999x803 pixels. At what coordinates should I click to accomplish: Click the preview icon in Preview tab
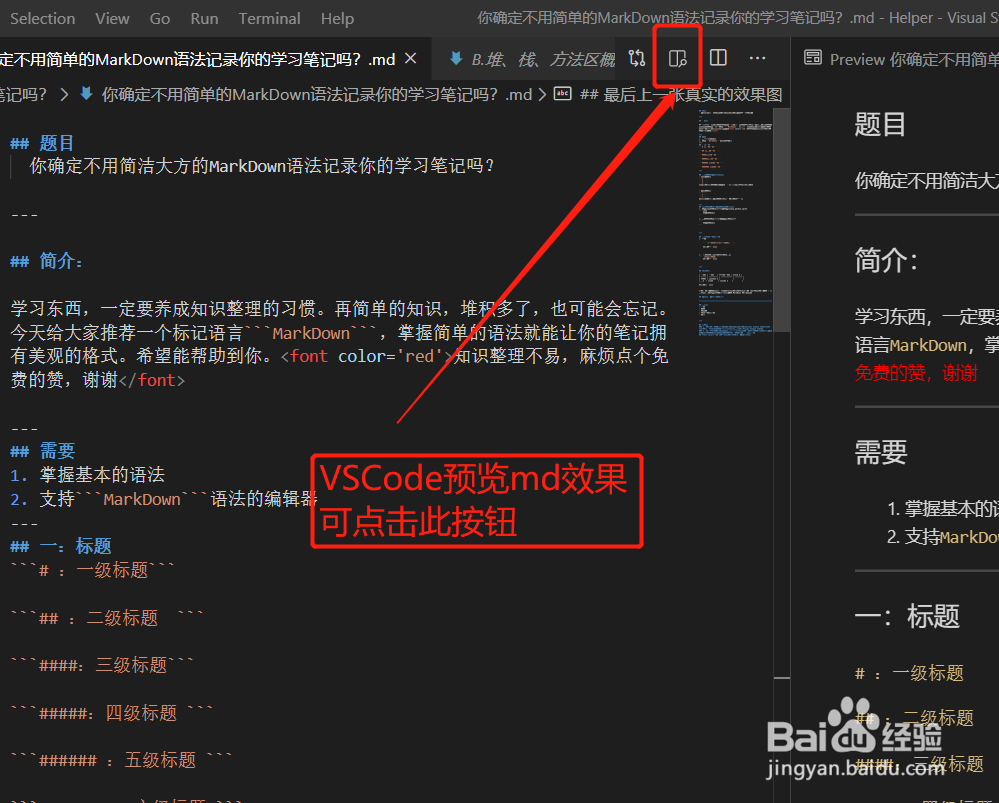tap(812, 58)
